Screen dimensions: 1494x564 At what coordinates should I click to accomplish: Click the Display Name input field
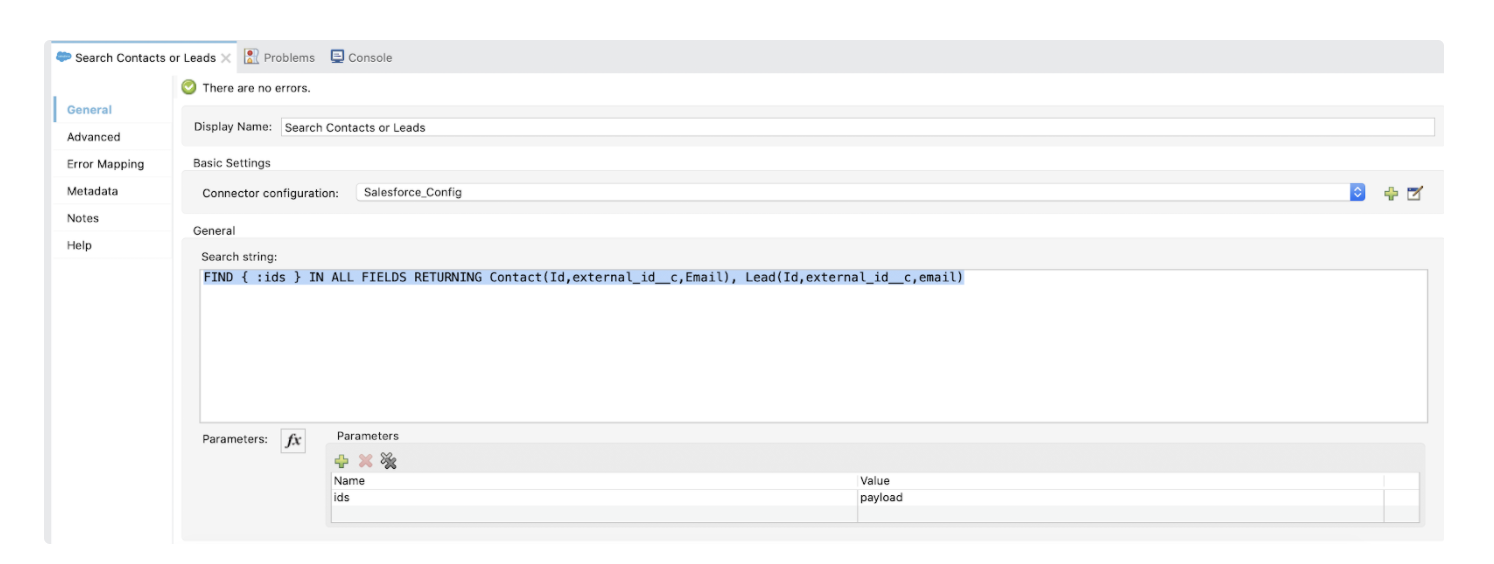[856, 128]
